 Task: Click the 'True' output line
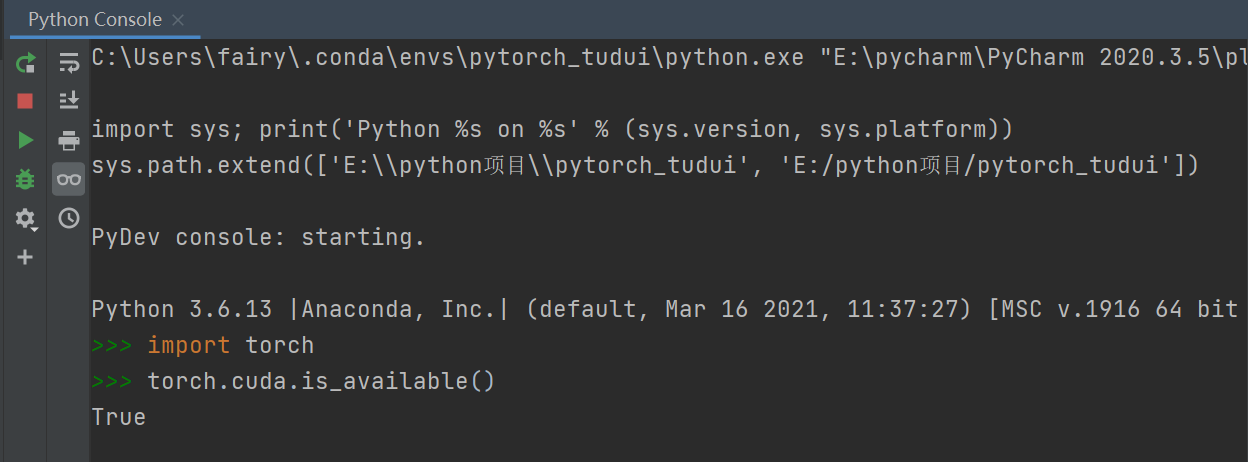pos(119,417)
